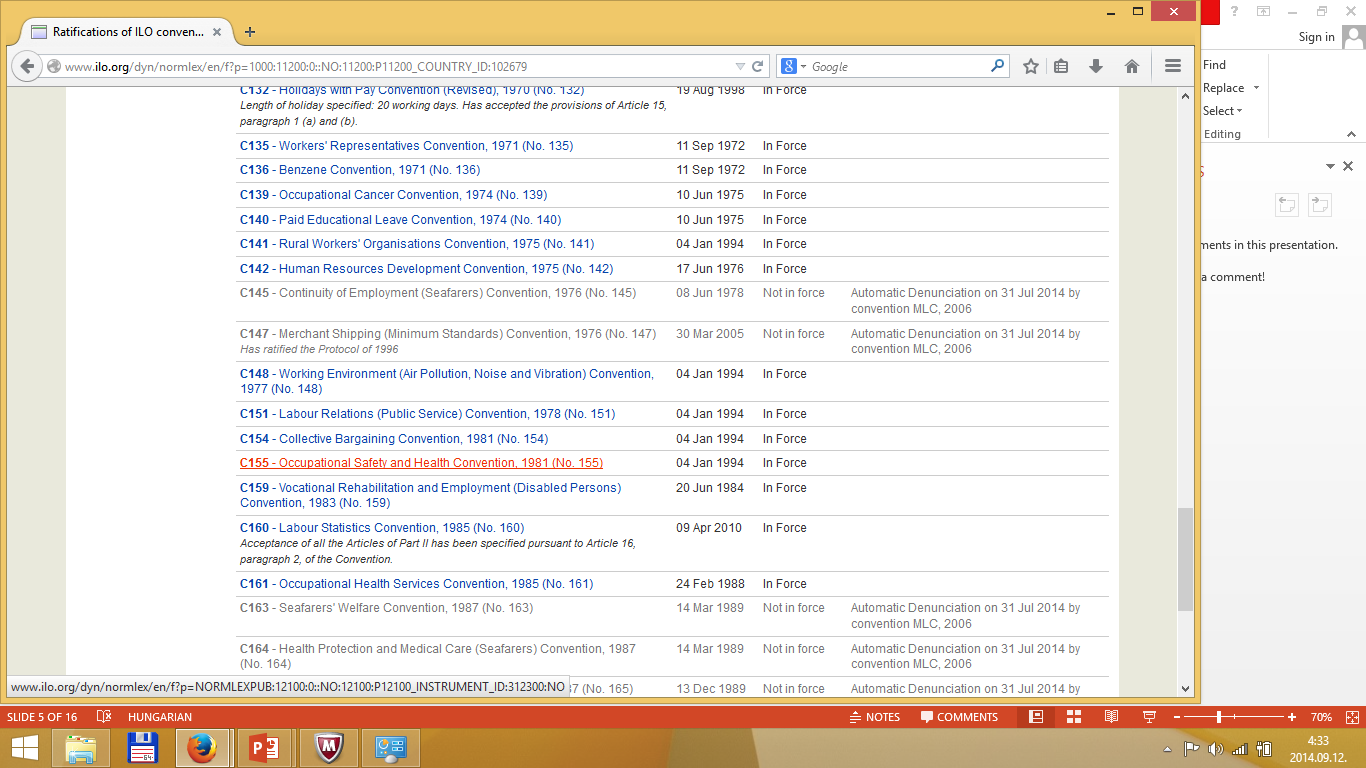Go to Firefox home page icon
The height and width of the screenshot is (768, 1366).
coord(1132,66)
